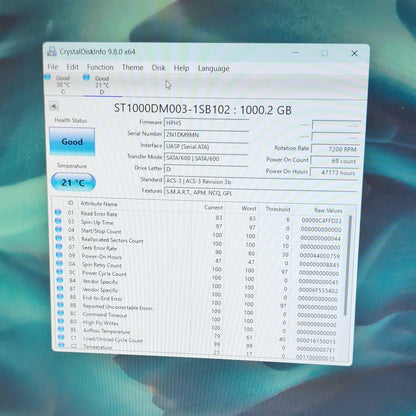Image resolution: width=416 pixels, height=416 pixels.
Task: Click the Threshold column header
Action: [x=278, y=209]
